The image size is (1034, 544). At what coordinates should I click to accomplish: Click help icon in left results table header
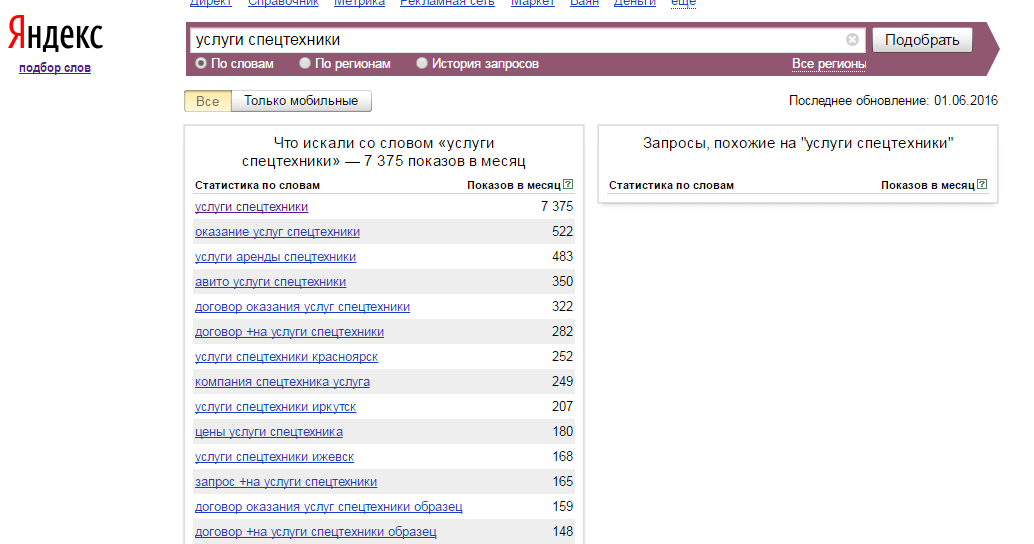(568, 185)
